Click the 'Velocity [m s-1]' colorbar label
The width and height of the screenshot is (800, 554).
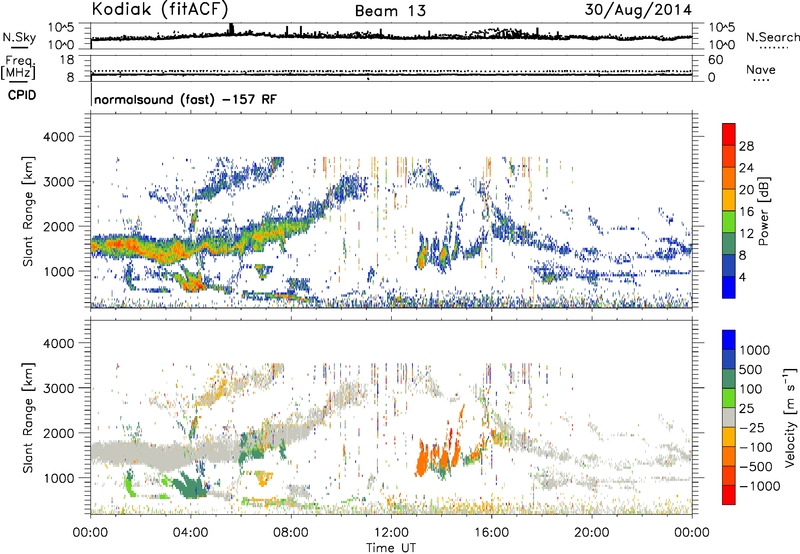pos(790,417)
